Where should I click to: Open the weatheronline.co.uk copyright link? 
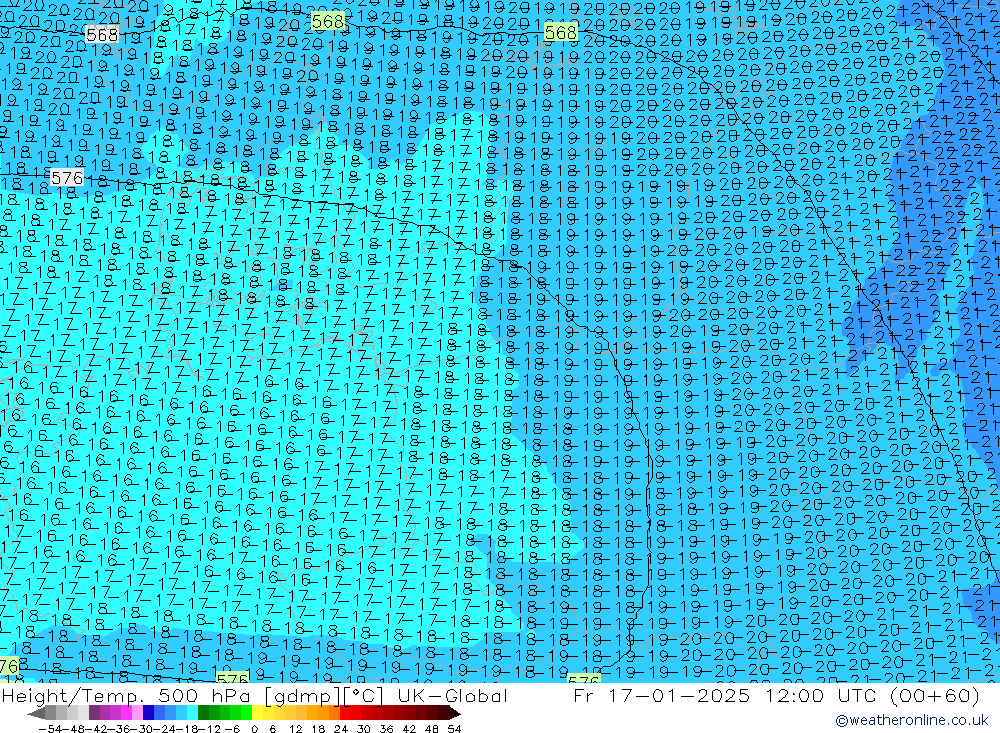pos(912,720)
